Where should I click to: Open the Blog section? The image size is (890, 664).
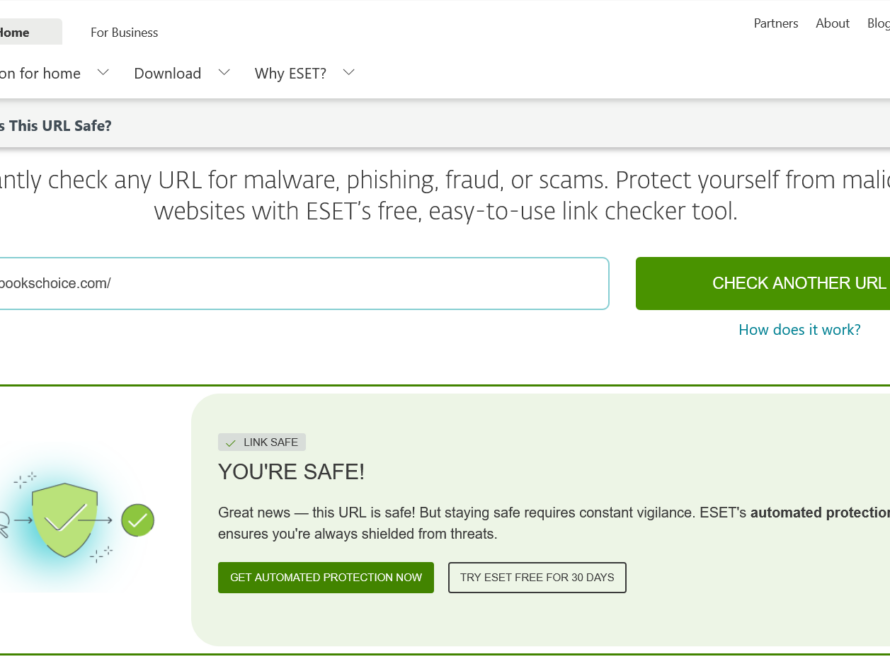(x=876, y=23)
